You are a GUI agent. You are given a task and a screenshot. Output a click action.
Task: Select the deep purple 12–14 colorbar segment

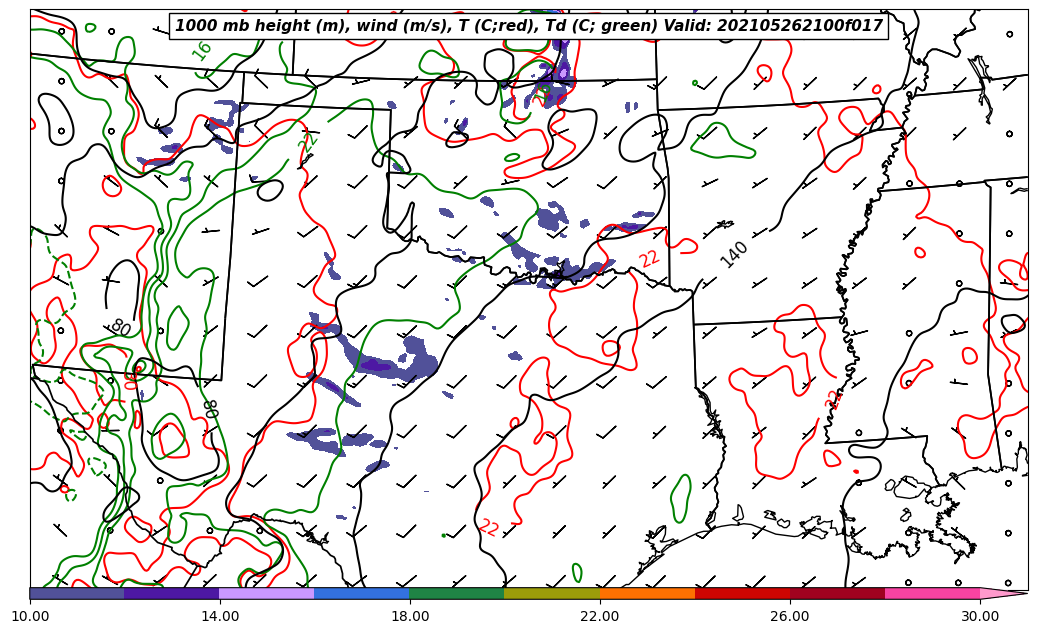[171, 593]
